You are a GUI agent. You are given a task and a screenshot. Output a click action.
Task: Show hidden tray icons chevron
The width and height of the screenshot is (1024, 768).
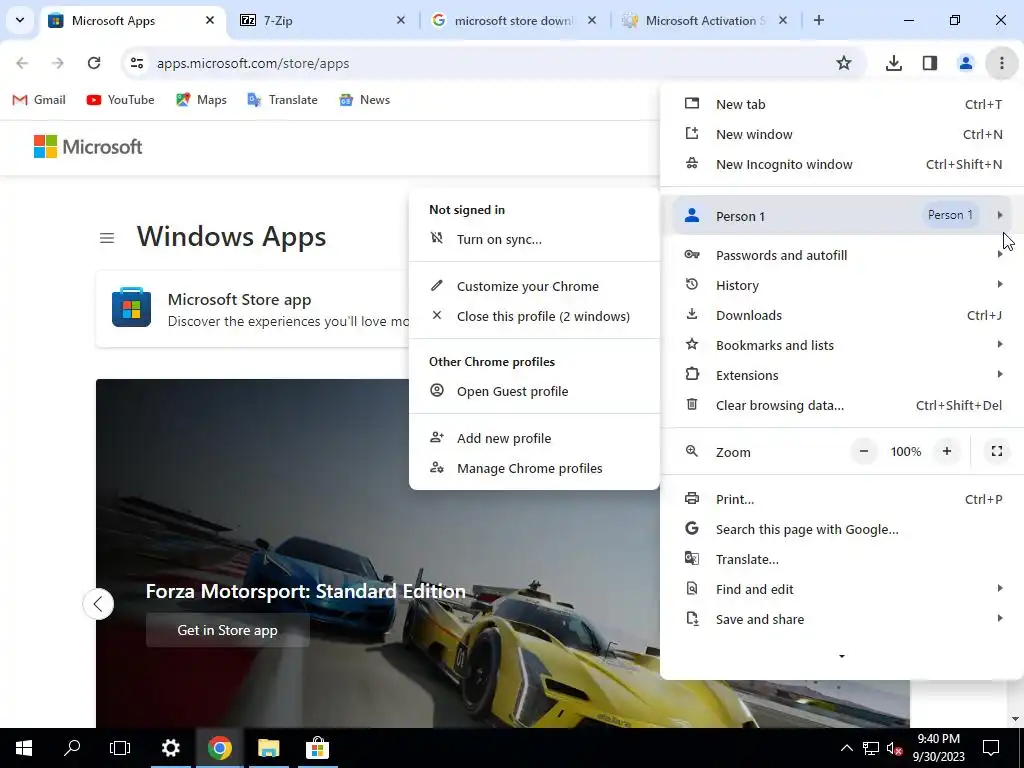tap(846, 748)
